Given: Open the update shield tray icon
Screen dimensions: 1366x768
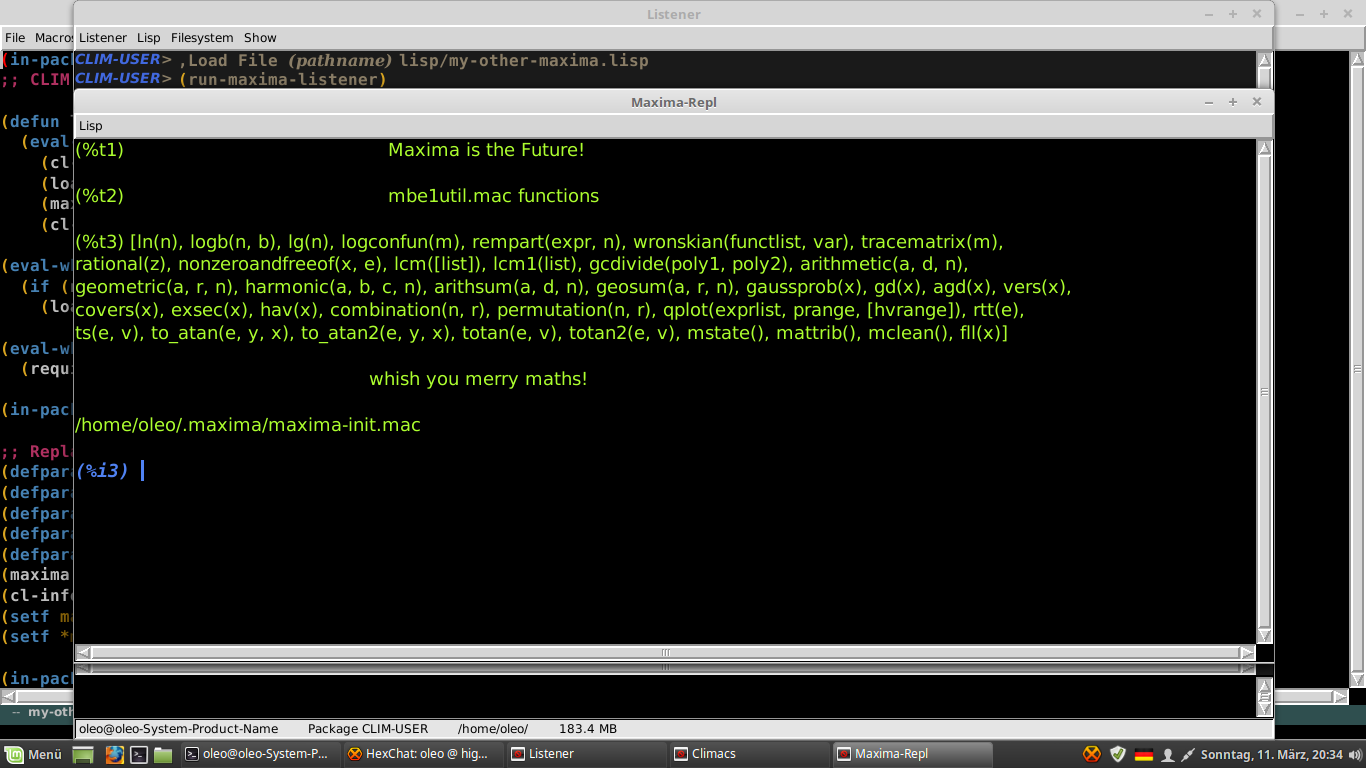Looking at the screenshot, I should 1118,754.
